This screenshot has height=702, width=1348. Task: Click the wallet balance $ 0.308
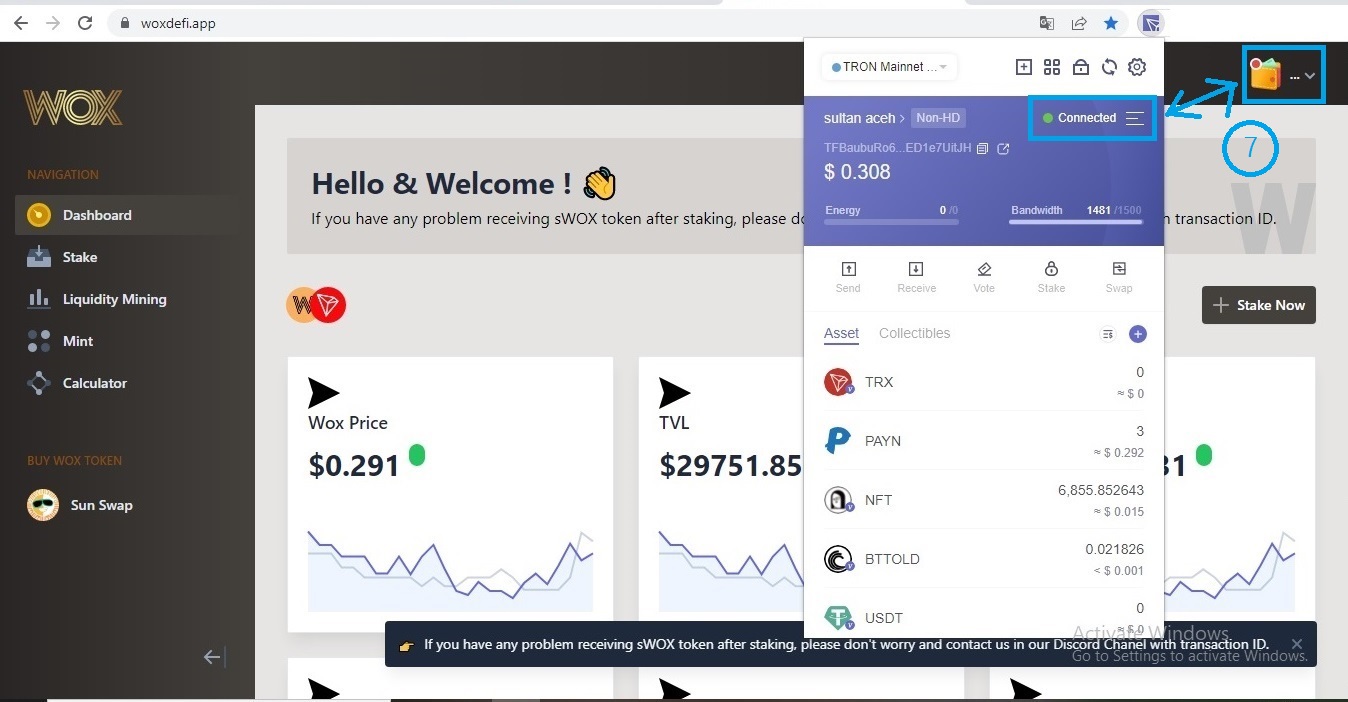coord(857,172)
